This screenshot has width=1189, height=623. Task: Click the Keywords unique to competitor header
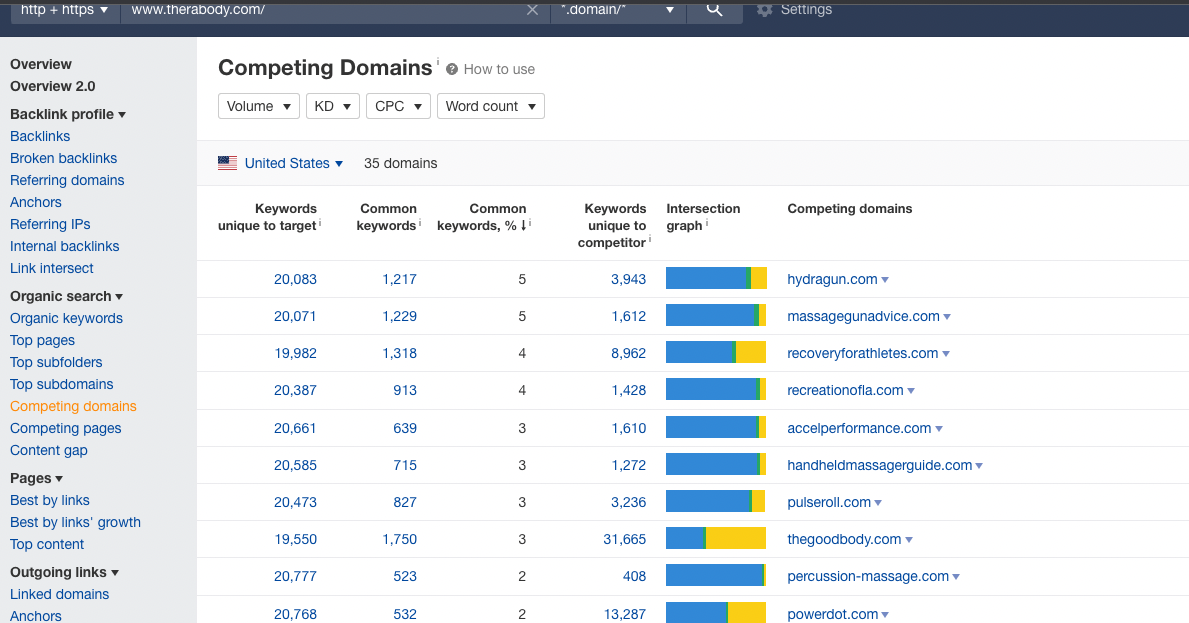[x=614, y=225]
